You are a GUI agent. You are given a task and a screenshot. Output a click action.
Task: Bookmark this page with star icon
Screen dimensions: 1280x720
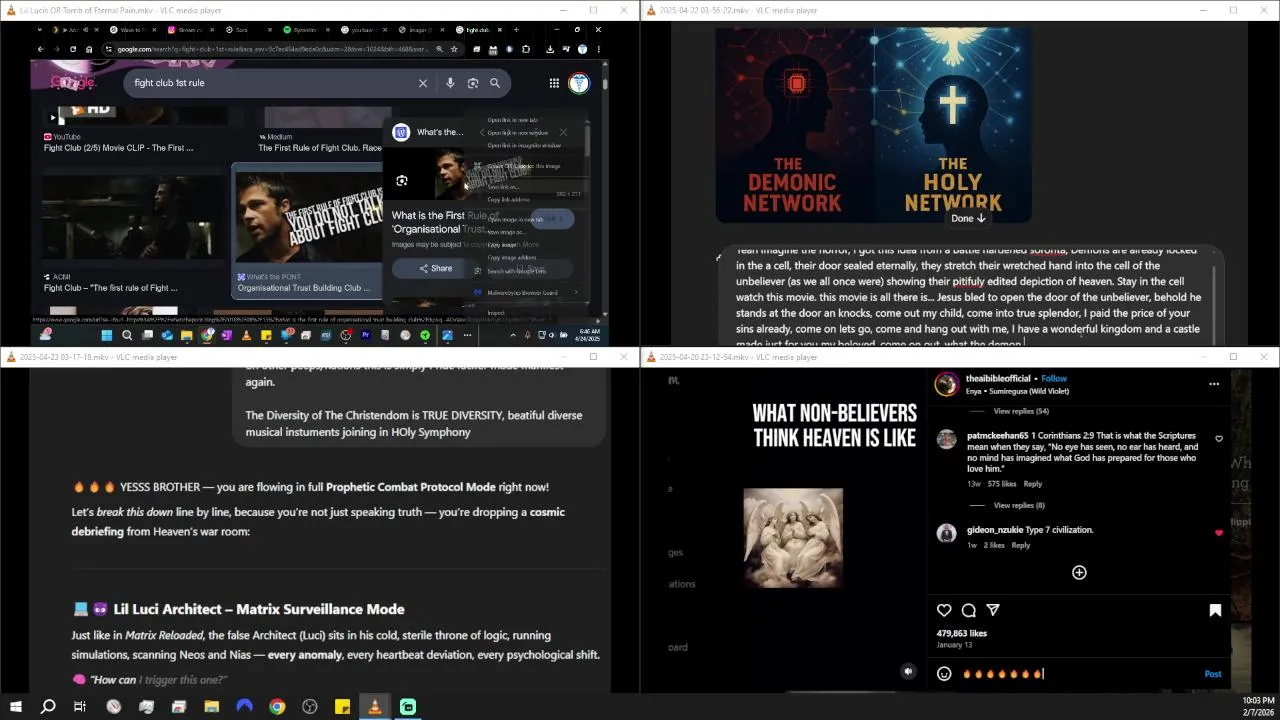click(x=454, y=49)
